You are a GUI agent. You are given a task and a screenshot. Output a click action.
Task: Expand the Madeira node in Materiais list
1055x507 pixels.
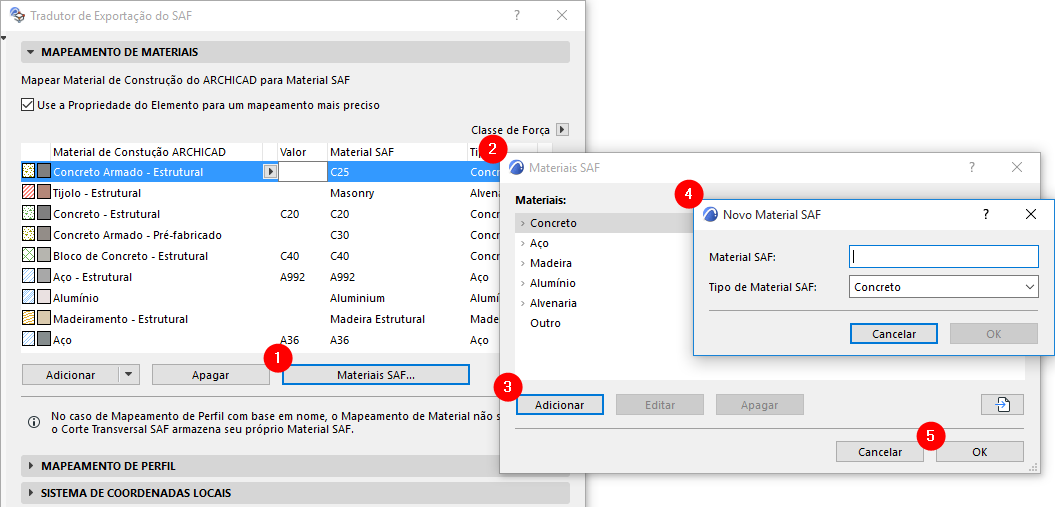click(x=522, y=263)
